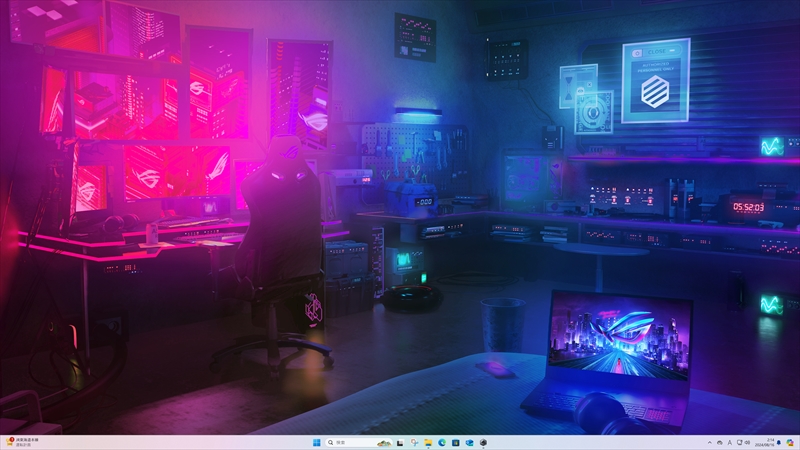Click the search highlight picture in search box

[x=384, y=443]
